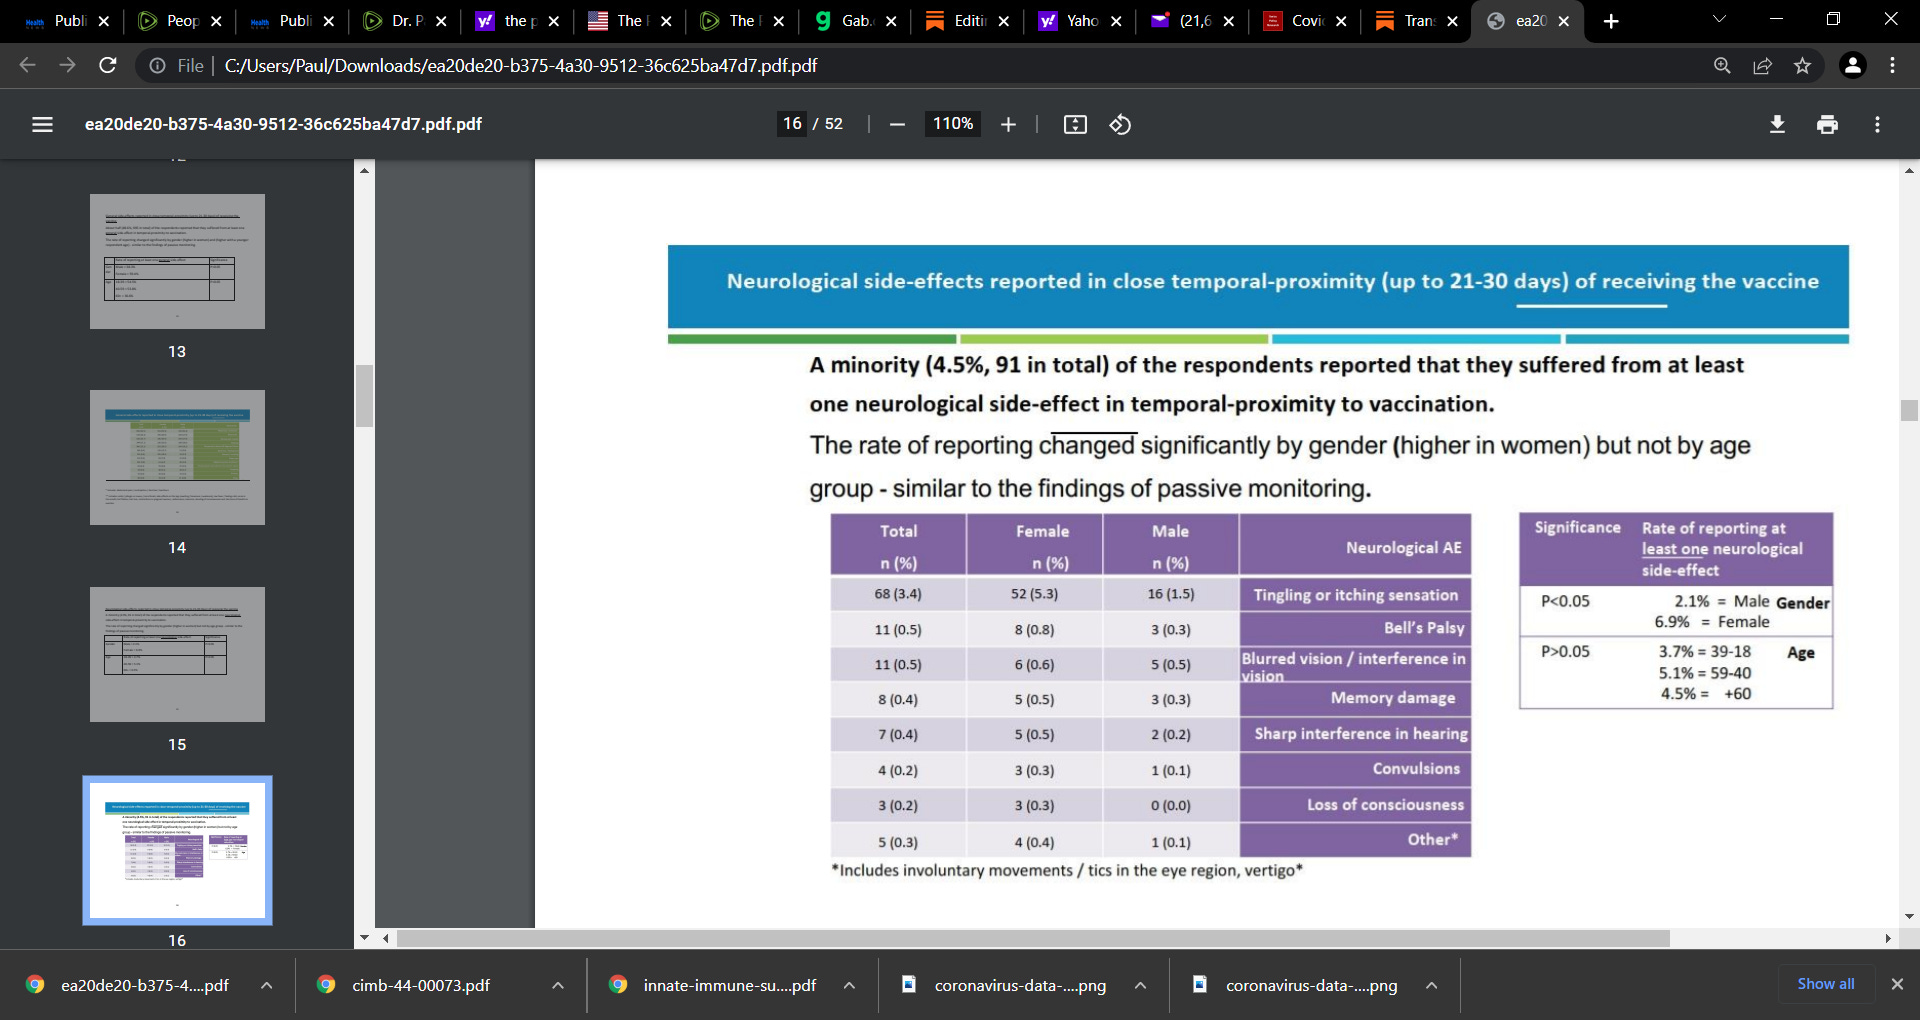Click the horizontal scrollbar handle

pos(1033,938)
